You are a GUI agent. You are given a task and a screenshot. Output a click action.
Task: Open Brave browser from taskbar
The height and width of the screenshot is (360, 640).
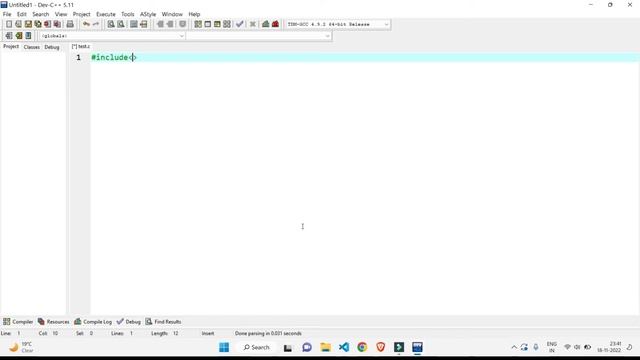pyautogui.click(x=380, y=347)
